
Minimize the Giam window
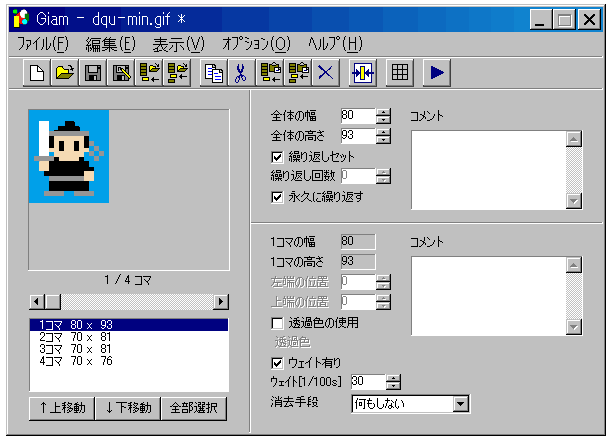click(x=541, y=19)
